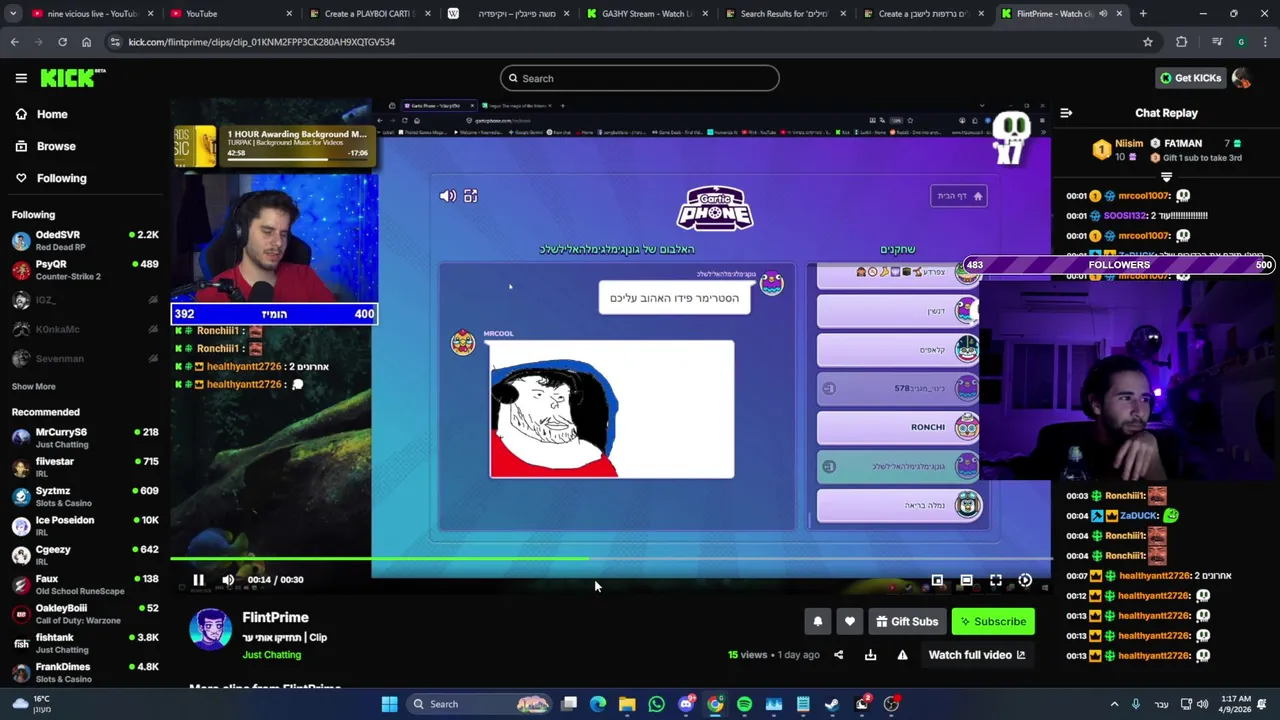Click the FlintPrime channel name
Image resolution: width=1280 pixels, height=720 pixels.
tap(275, 618)
